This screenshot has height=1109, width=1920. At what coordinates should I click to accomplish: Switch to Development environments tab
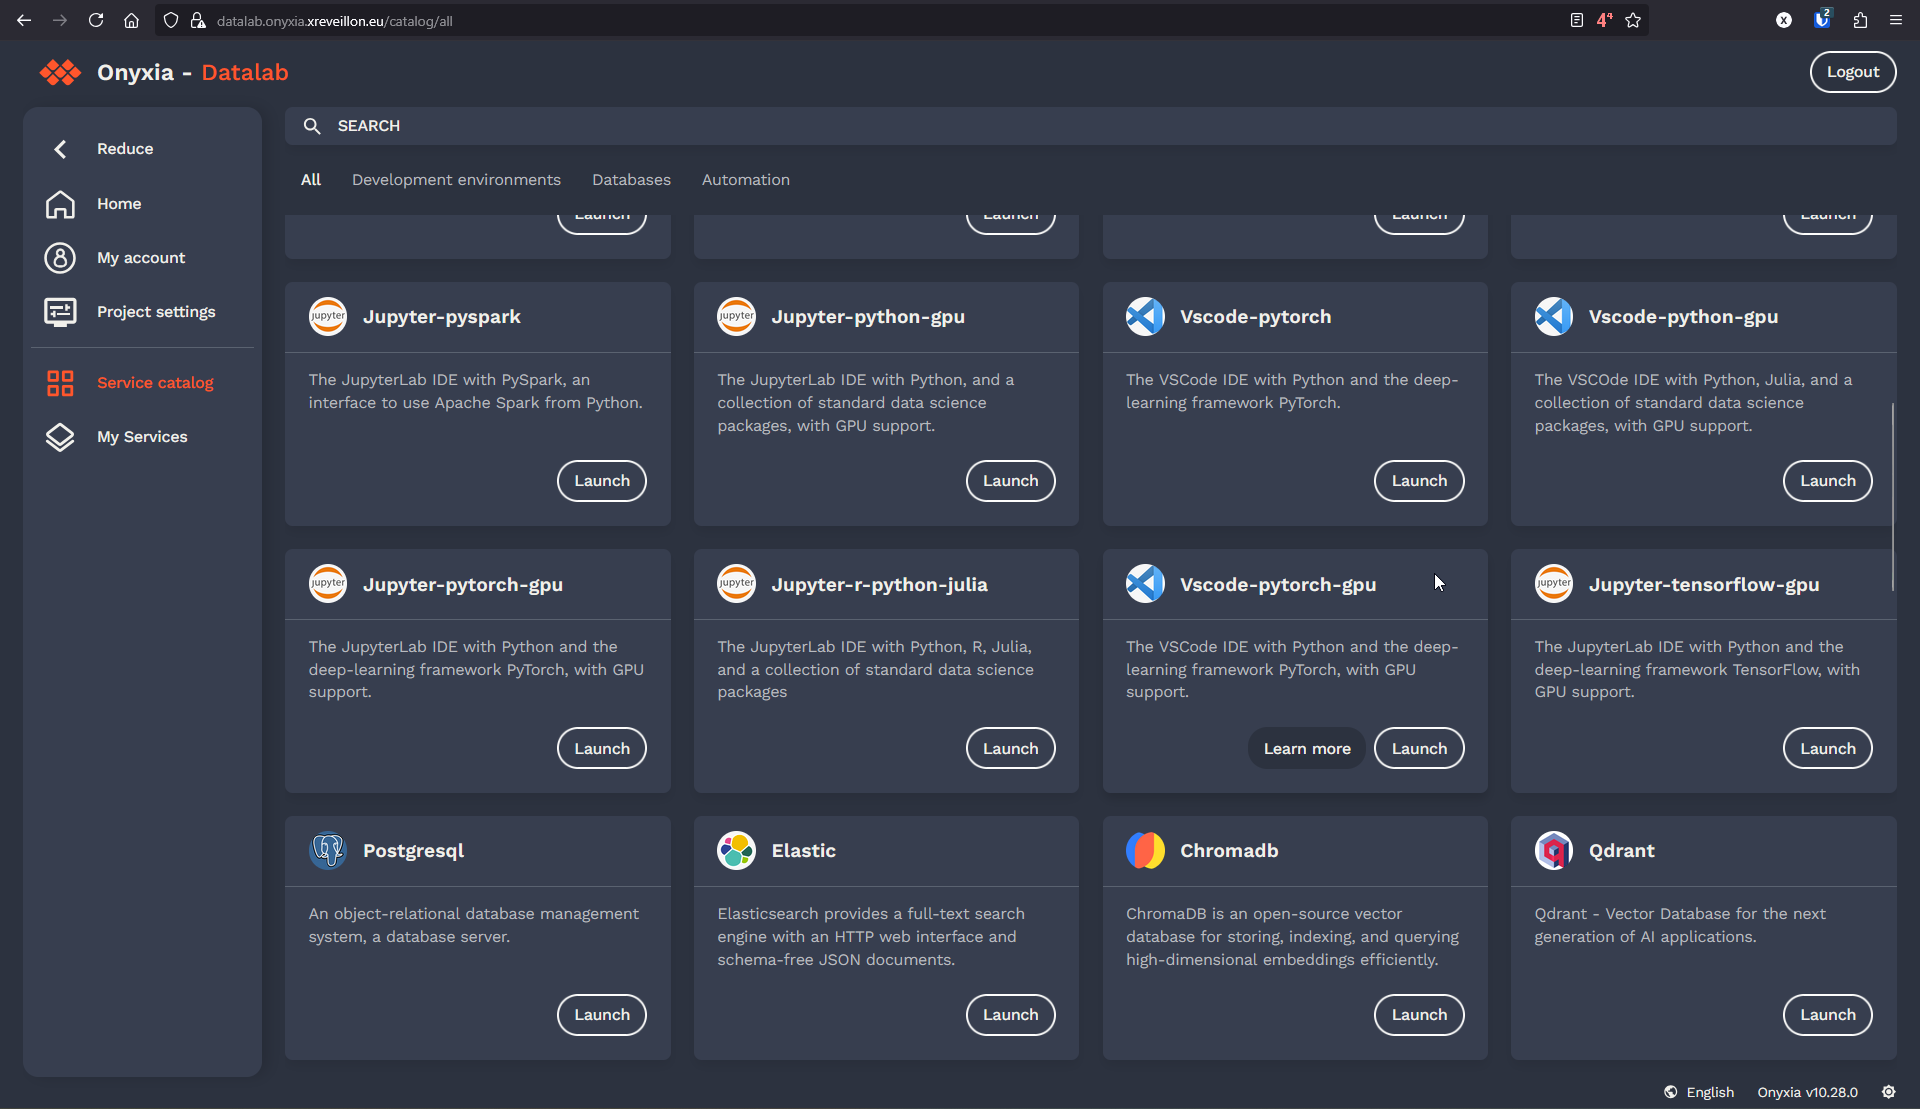pos(456,180)
